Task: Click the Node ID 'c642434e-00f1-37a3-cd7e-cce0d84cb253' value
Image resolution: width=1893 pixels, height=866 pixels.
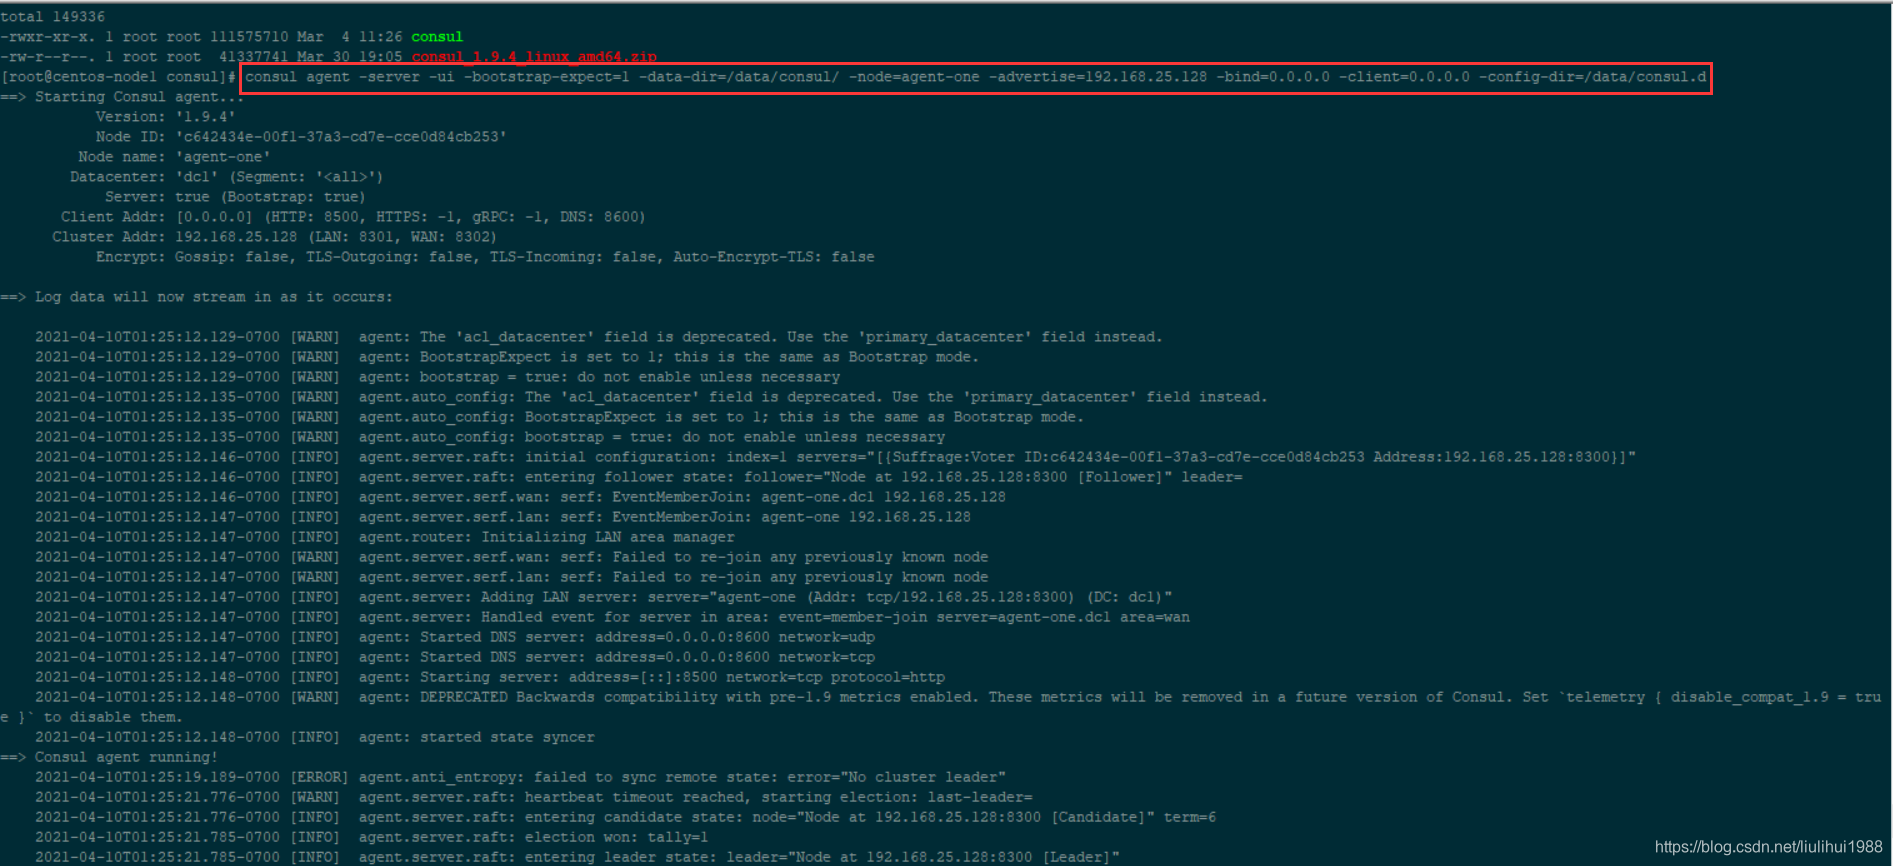Action: [341, 137]
